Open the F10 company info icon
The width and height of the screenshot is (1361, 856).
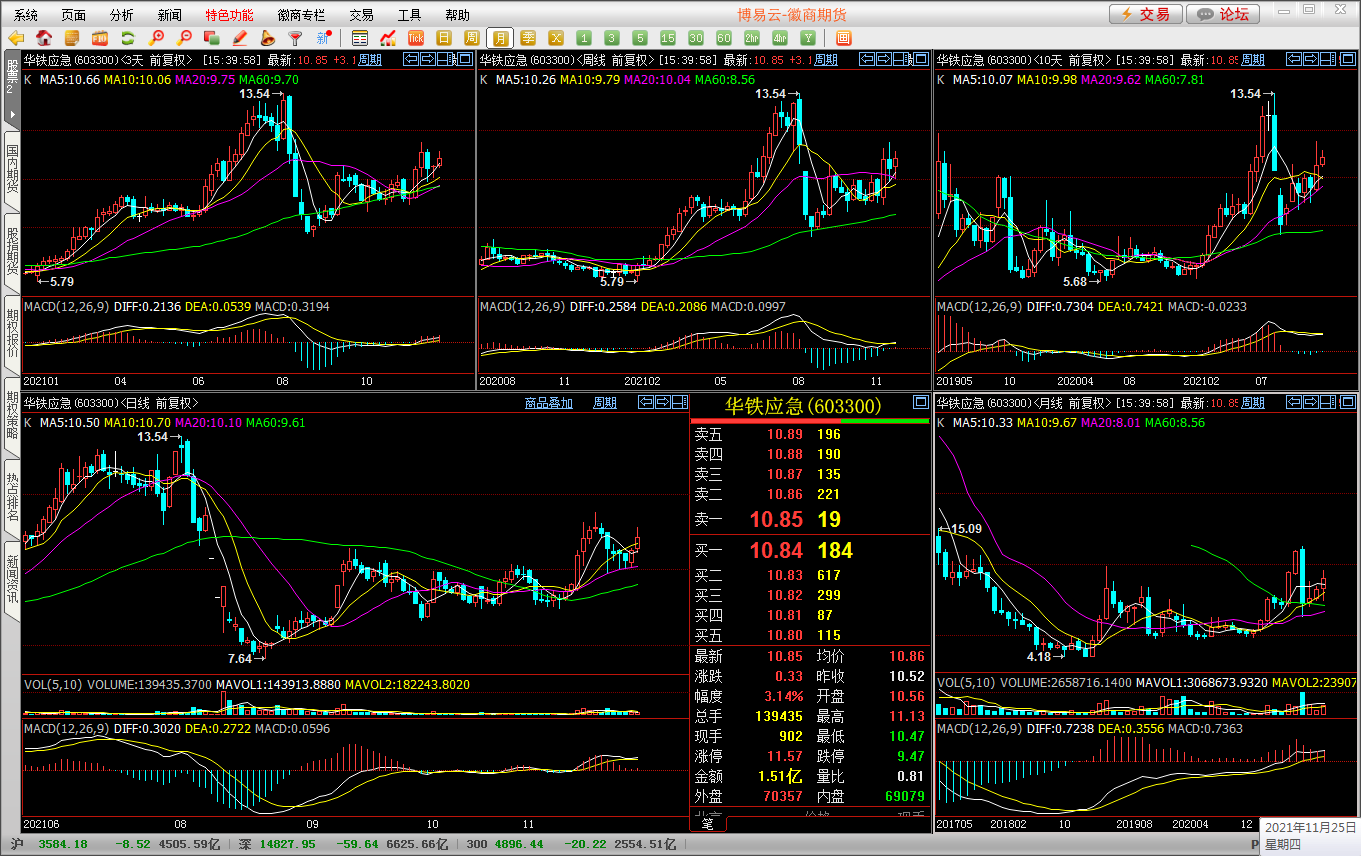[x=100, y=38]
